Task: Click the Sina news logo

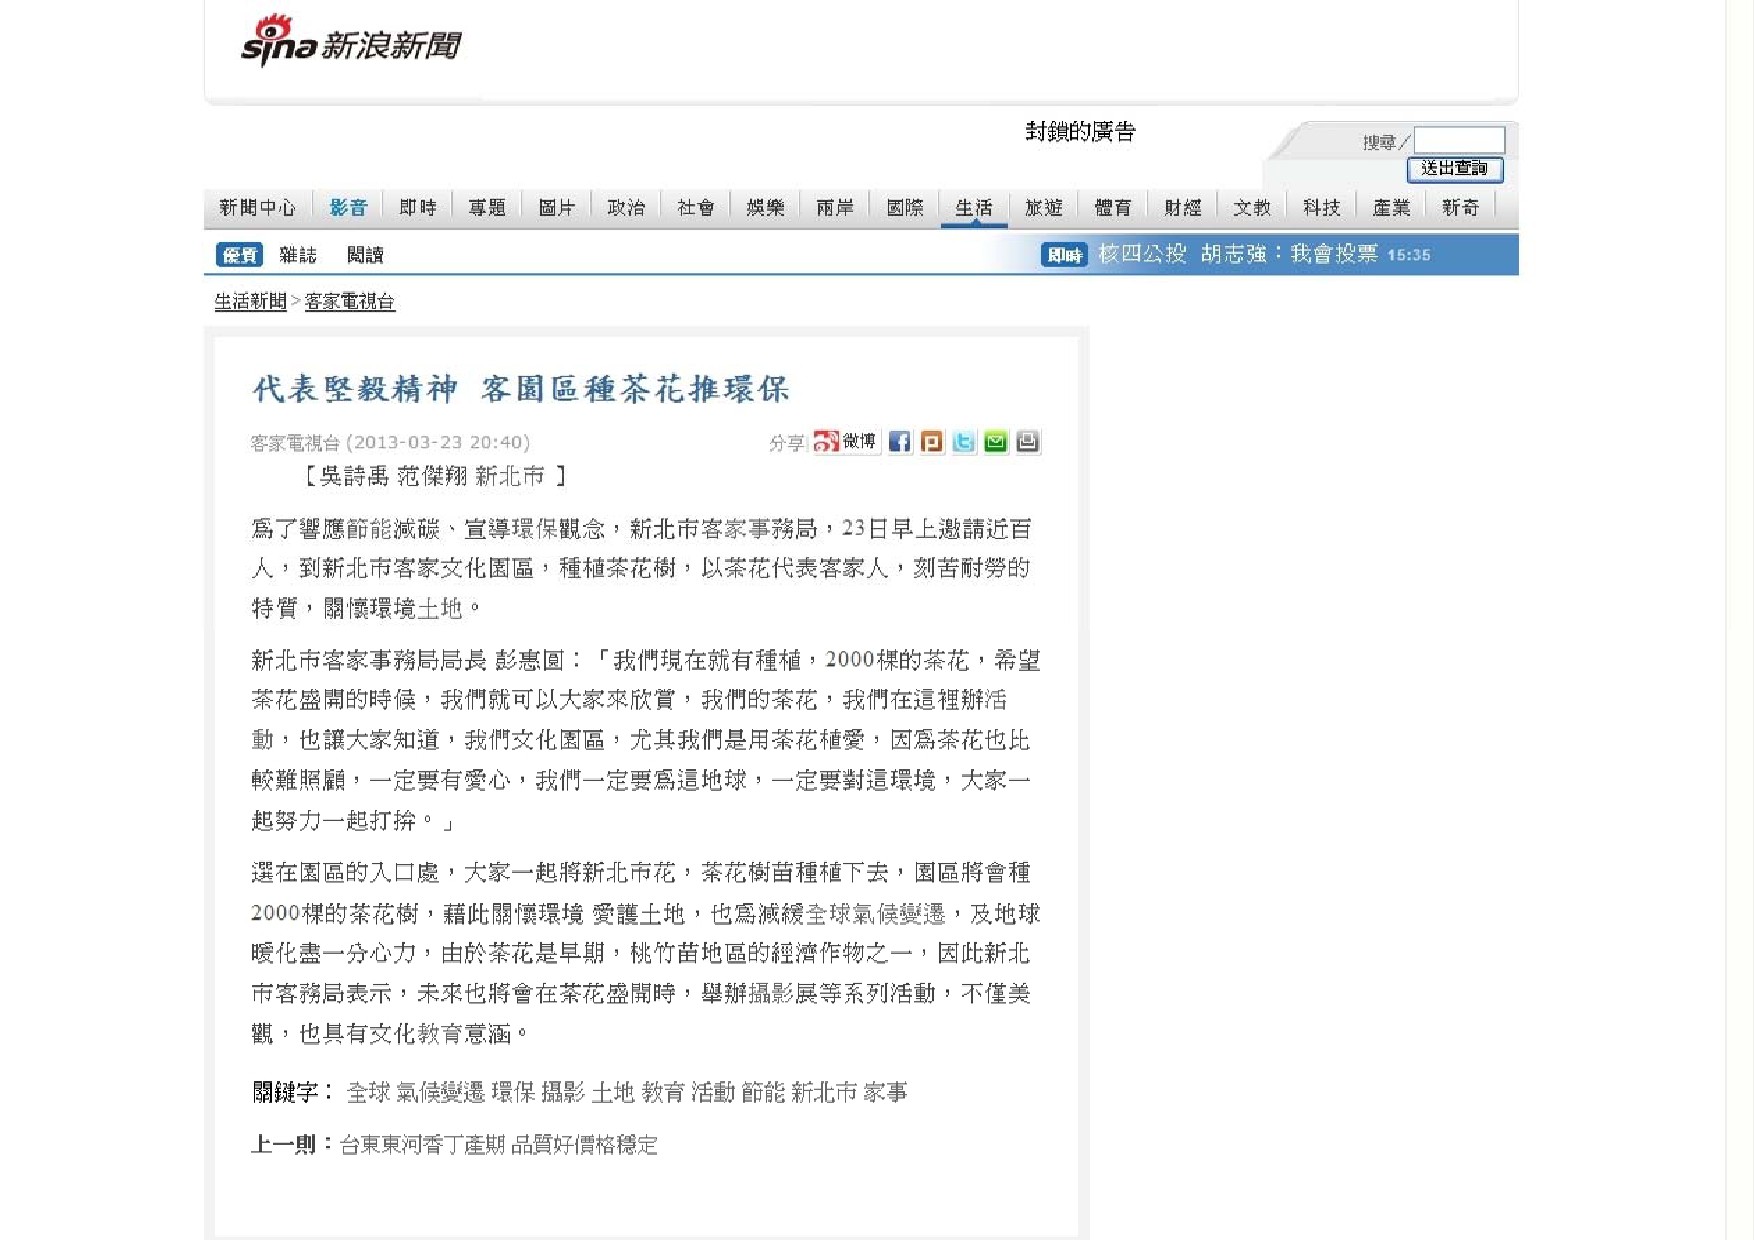Action: click(351, 42)
